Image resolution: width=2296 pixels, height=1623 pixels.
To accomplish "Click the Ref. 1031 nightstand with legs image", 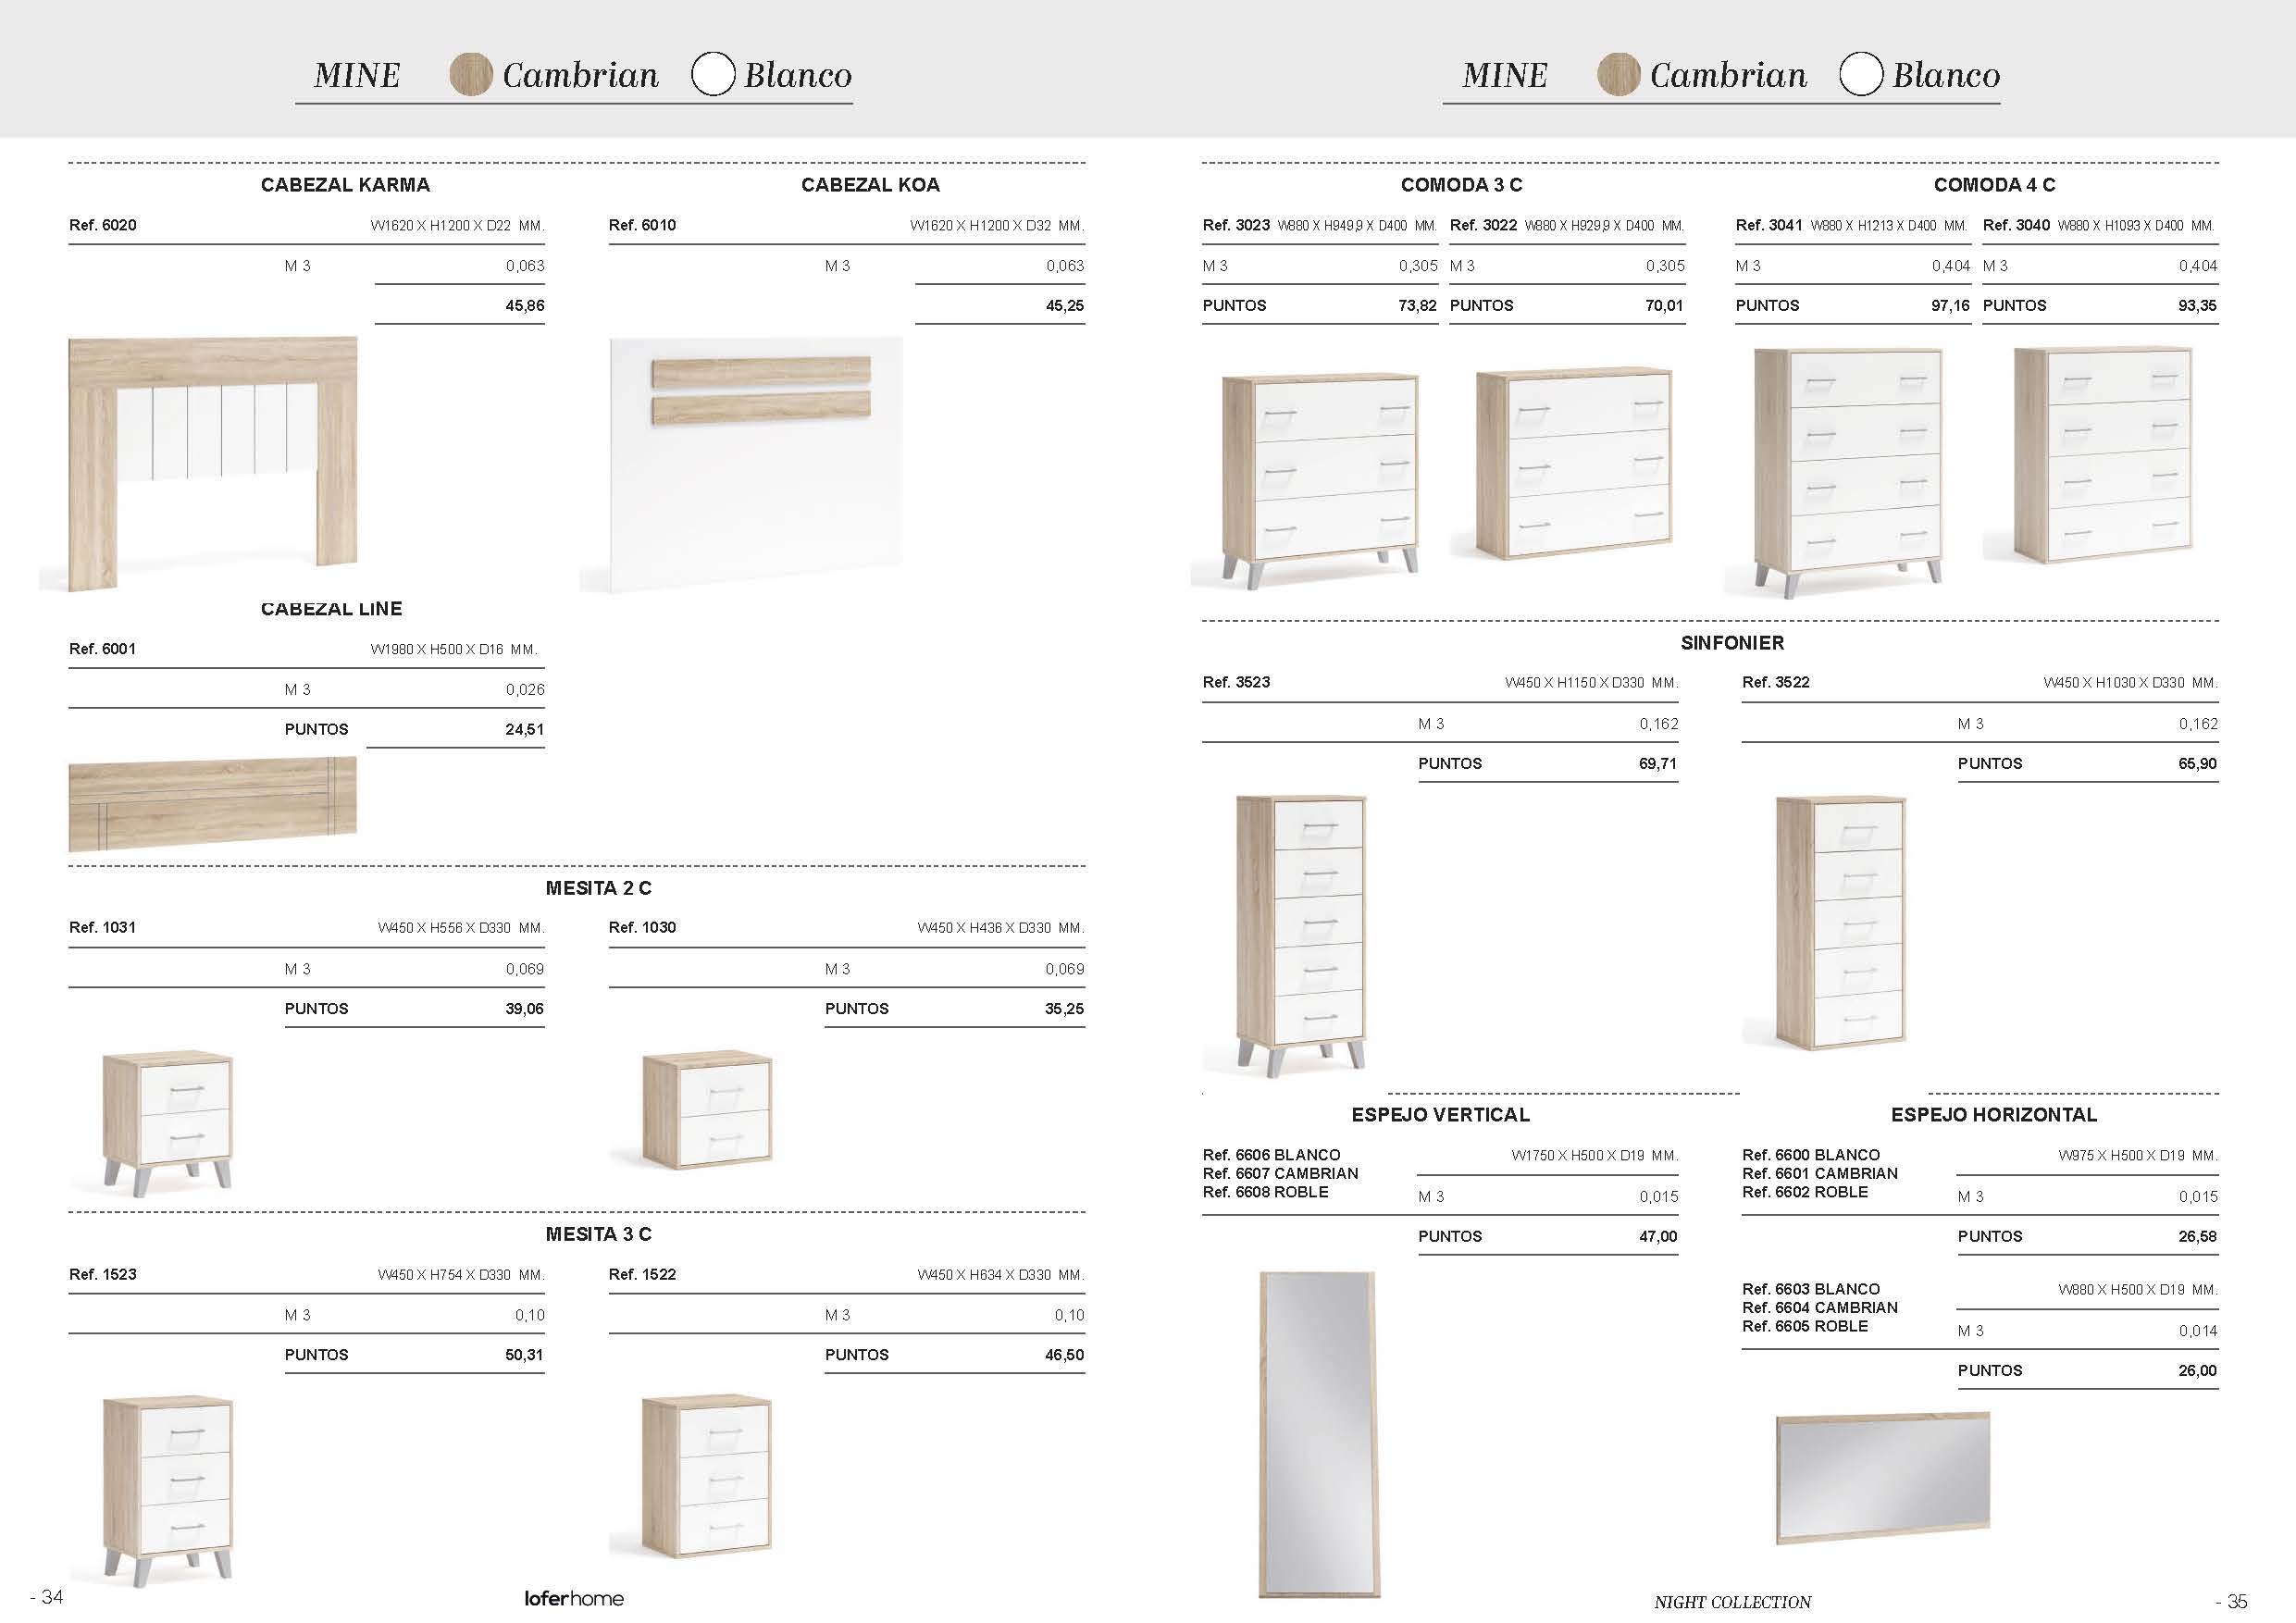I will (168, 1123).
